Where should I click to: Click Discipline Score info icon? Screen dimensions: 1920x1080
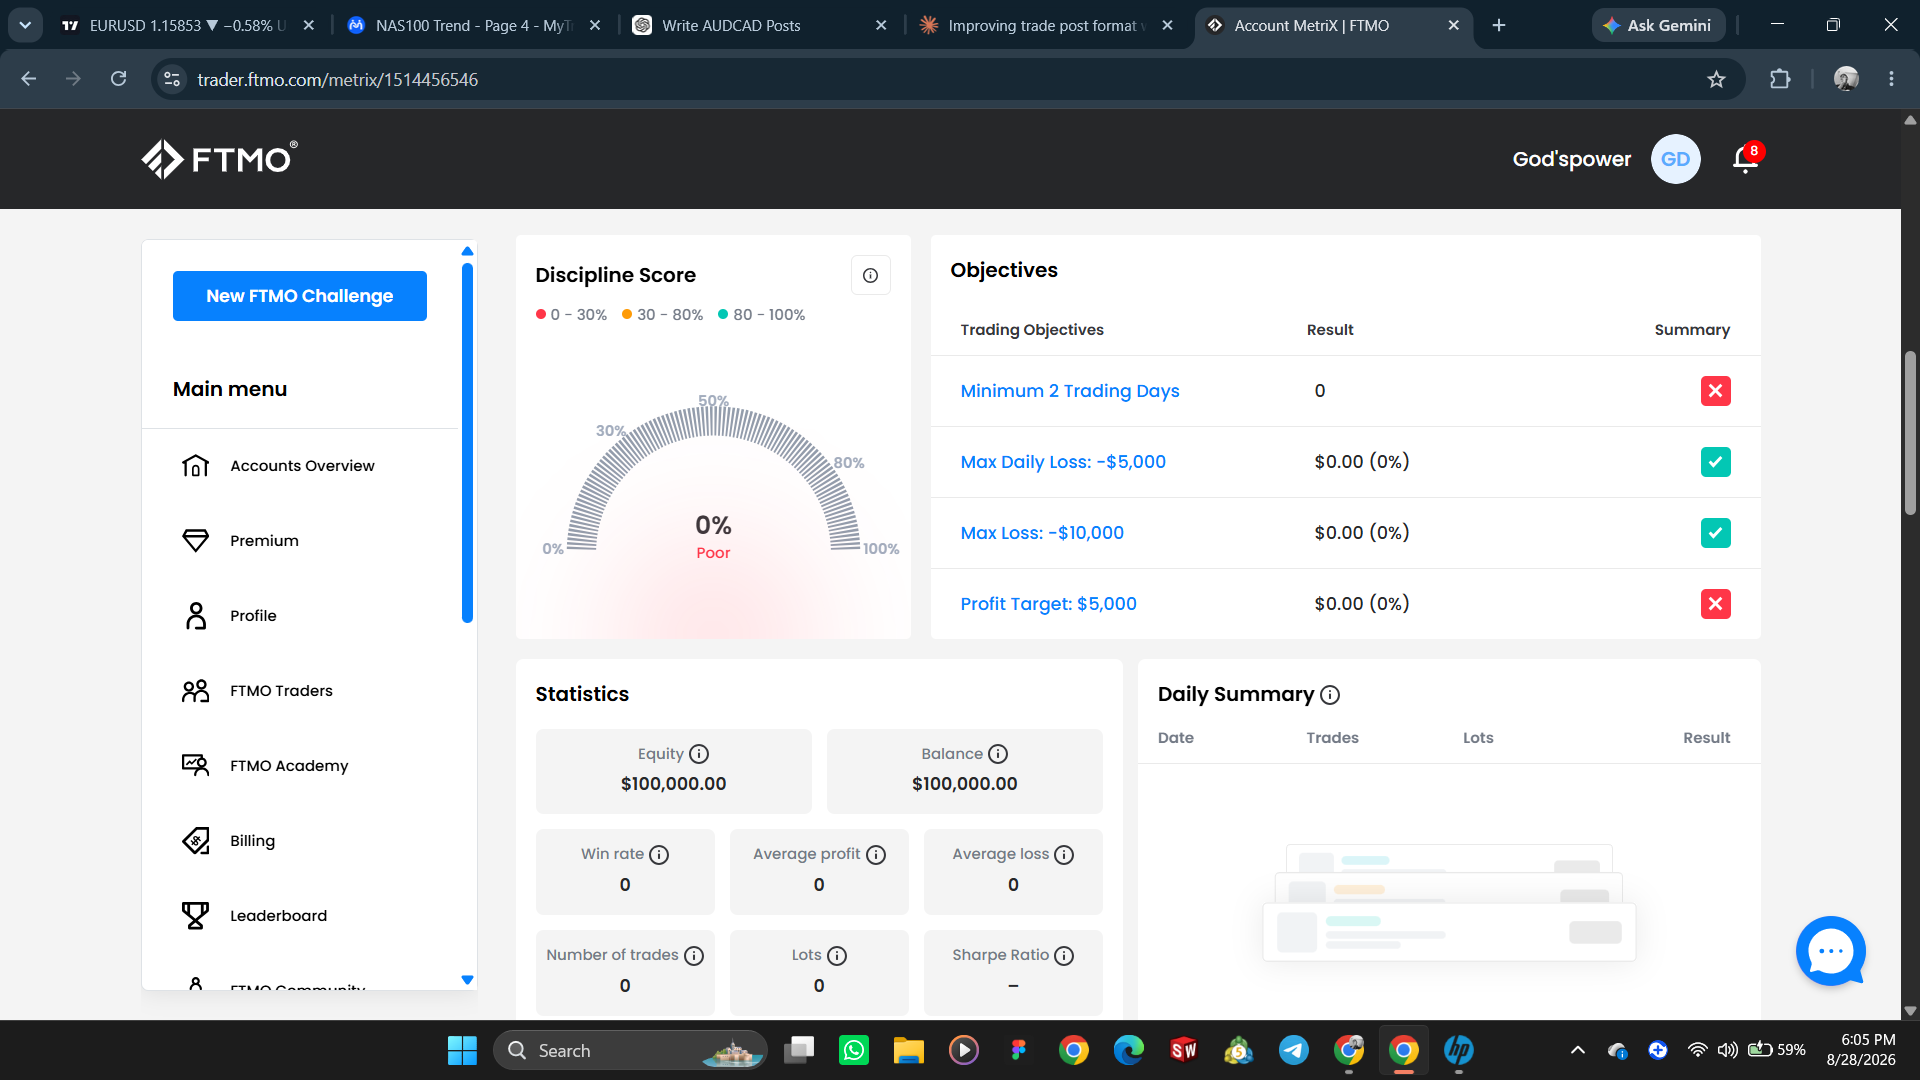point(870,275)
